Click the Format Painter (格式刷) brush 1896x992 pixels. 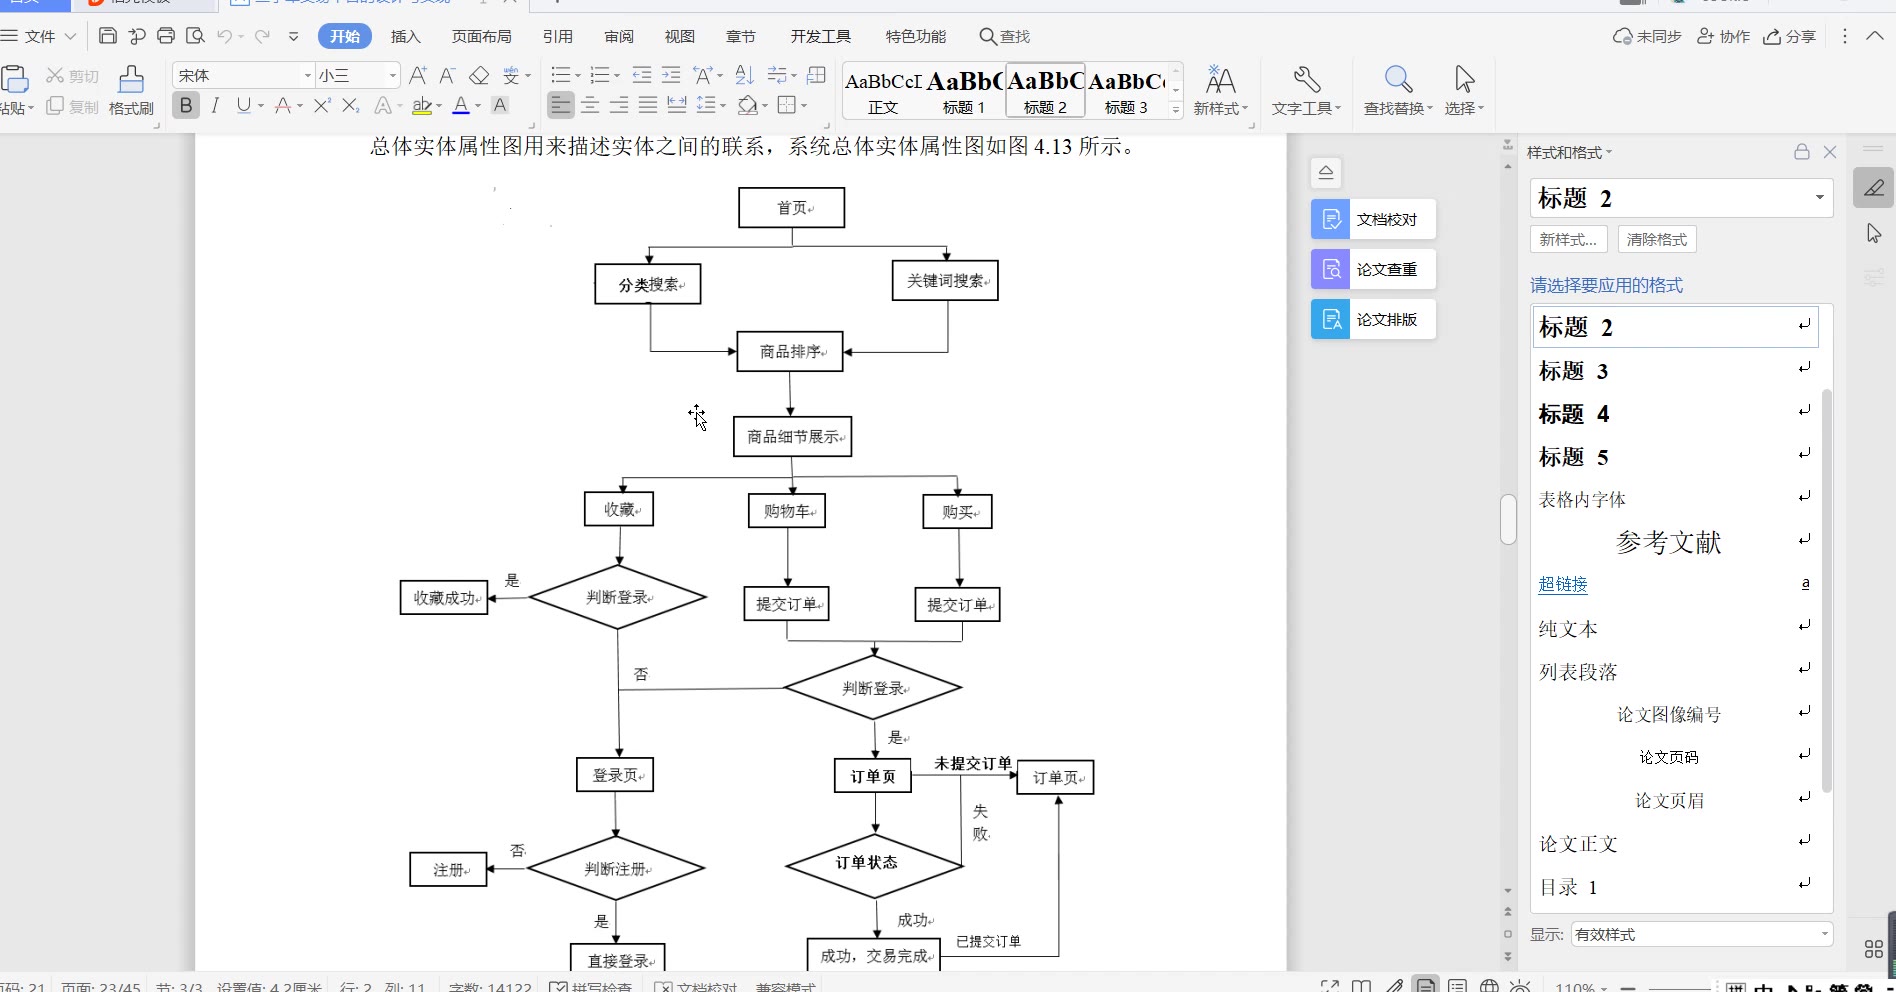point(131,90)
